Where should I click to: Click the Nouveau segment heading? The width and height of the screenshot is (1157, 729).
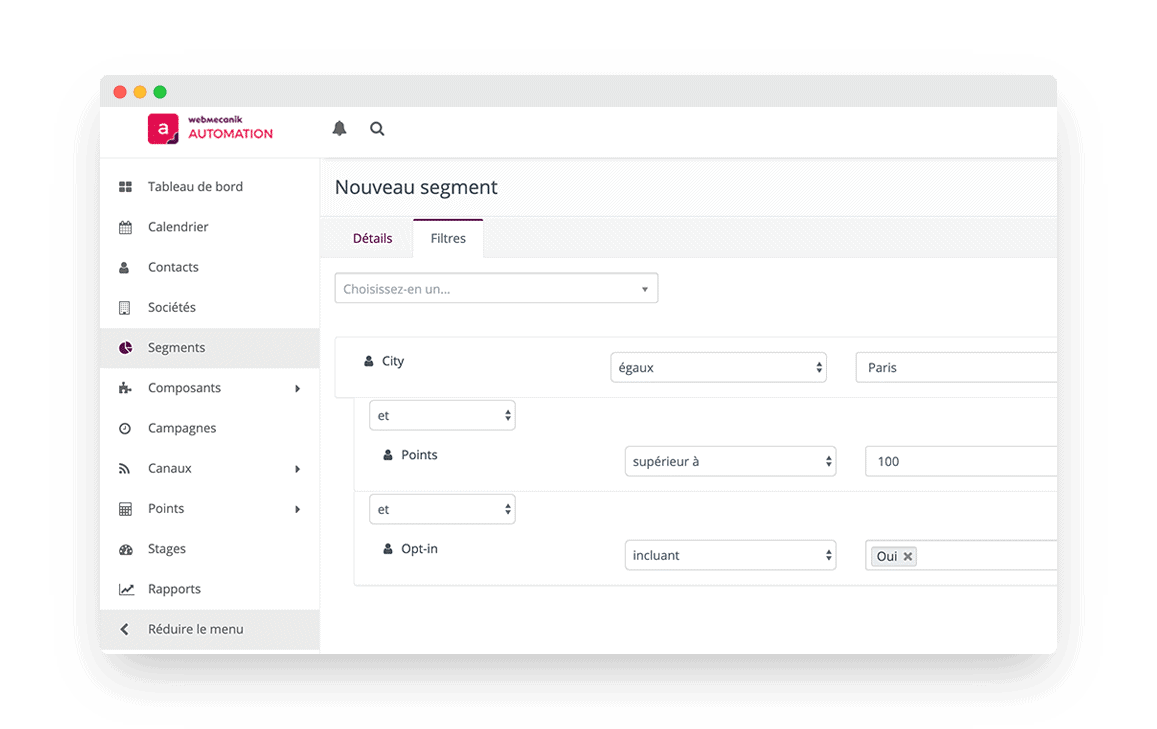(416, 187)
